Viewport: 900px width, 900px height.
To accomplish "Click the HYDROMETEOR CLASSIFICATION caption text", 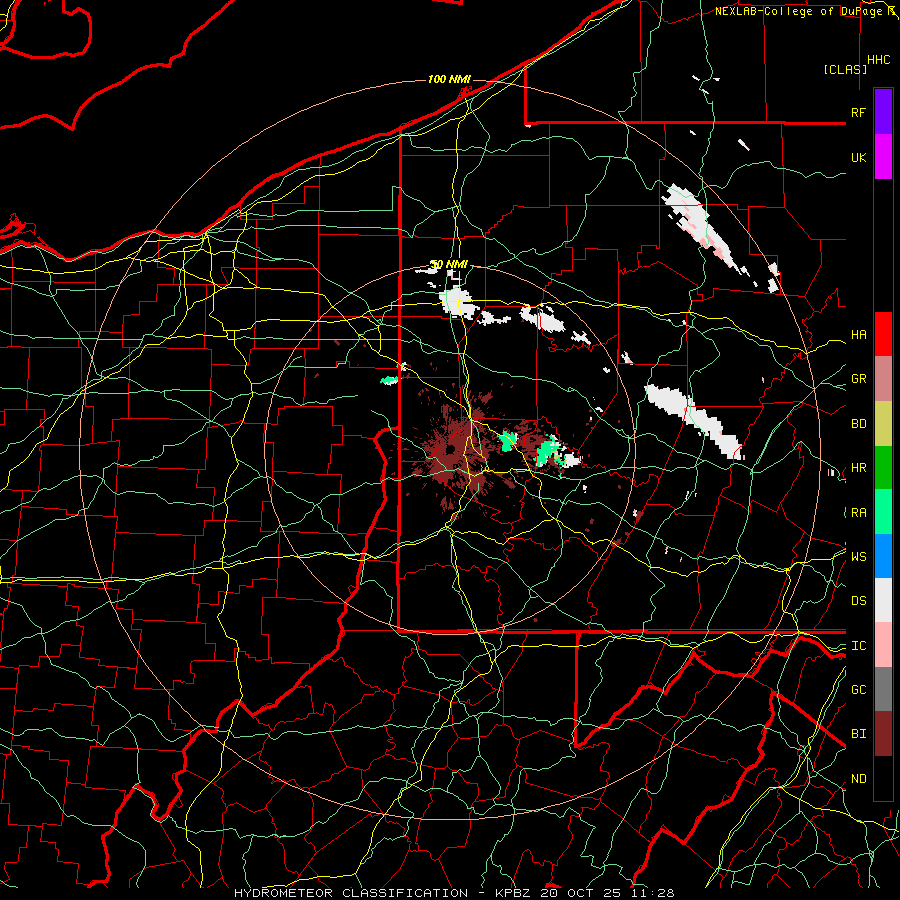I will pyautogui.click(x=351, y=893).
